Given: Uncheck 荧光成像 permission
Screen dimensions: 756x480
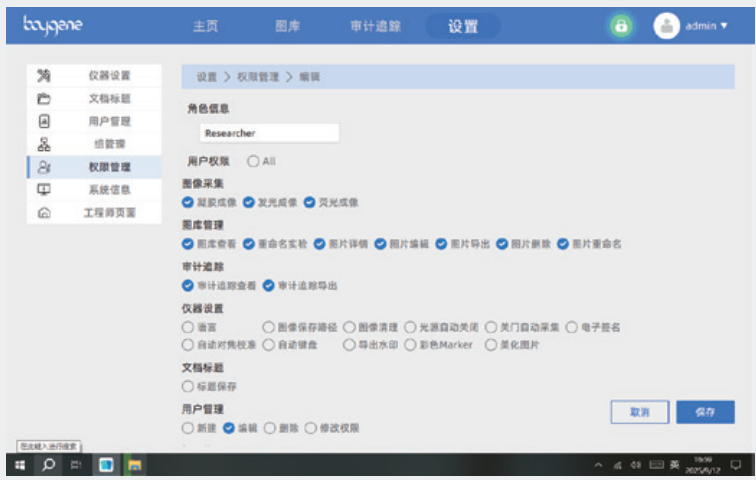Looking at the screenshot, I should (x=310, y=202).
